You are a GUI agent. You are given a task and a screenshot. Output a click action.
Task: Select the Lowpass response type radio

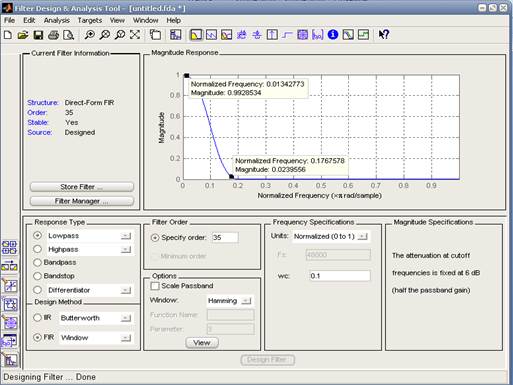point(38,236)
